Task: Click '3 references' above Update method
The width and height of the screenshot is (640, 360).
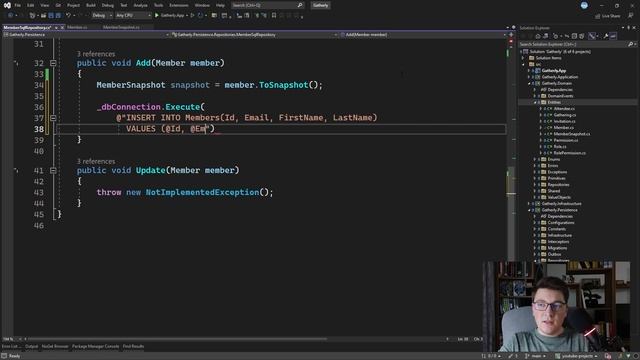Action: [x=96, y=161]
